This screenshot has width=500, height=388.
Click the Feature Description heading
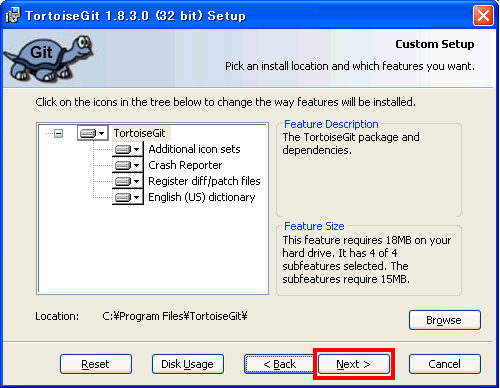[331, 124]
